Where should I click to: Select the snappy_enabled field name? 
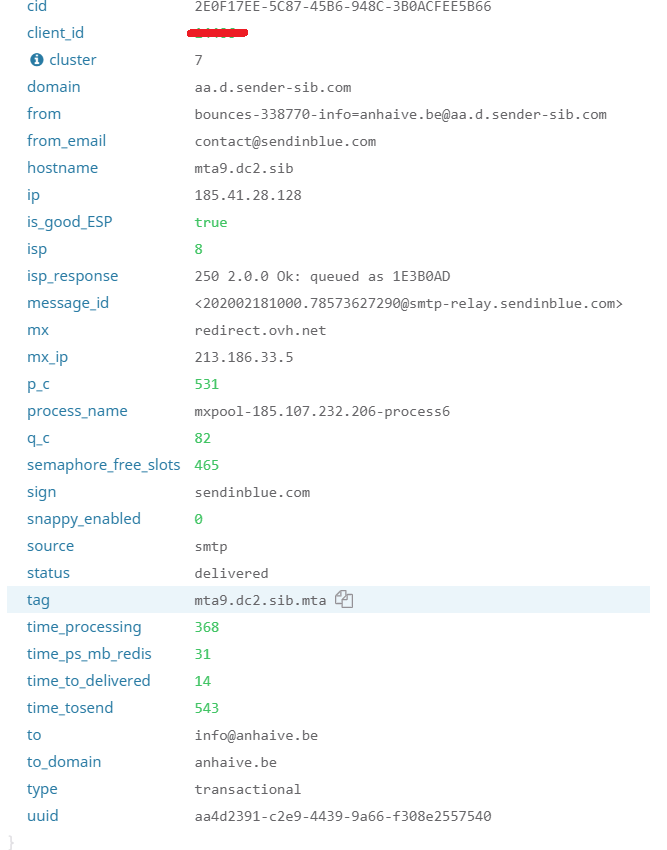[x=84, y=519]
